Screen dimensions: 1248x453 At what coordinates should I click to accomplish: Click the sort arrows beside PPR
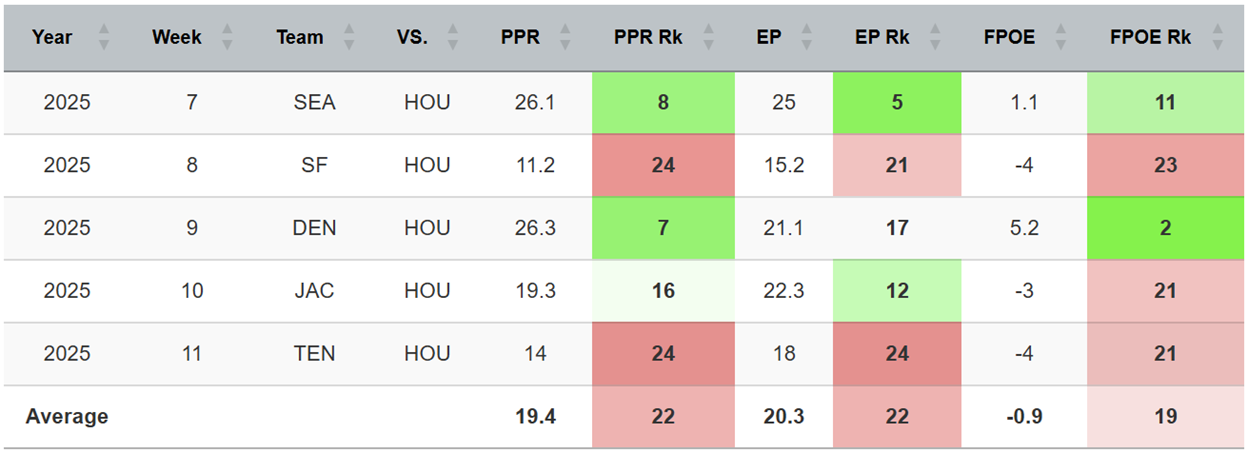(565, 38)
